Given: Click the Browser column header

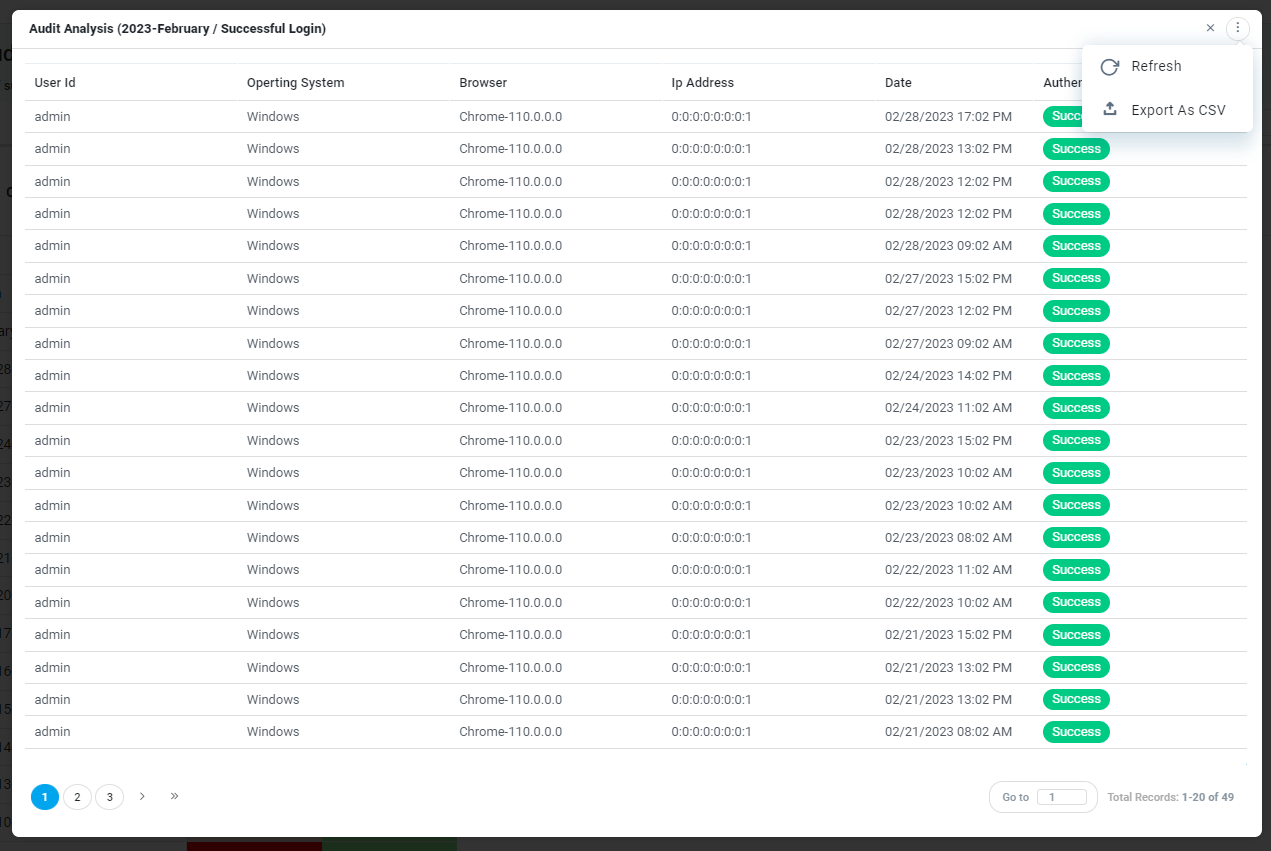Looking at the screenshot, I should pyautogui.click(x=483, y=83).
